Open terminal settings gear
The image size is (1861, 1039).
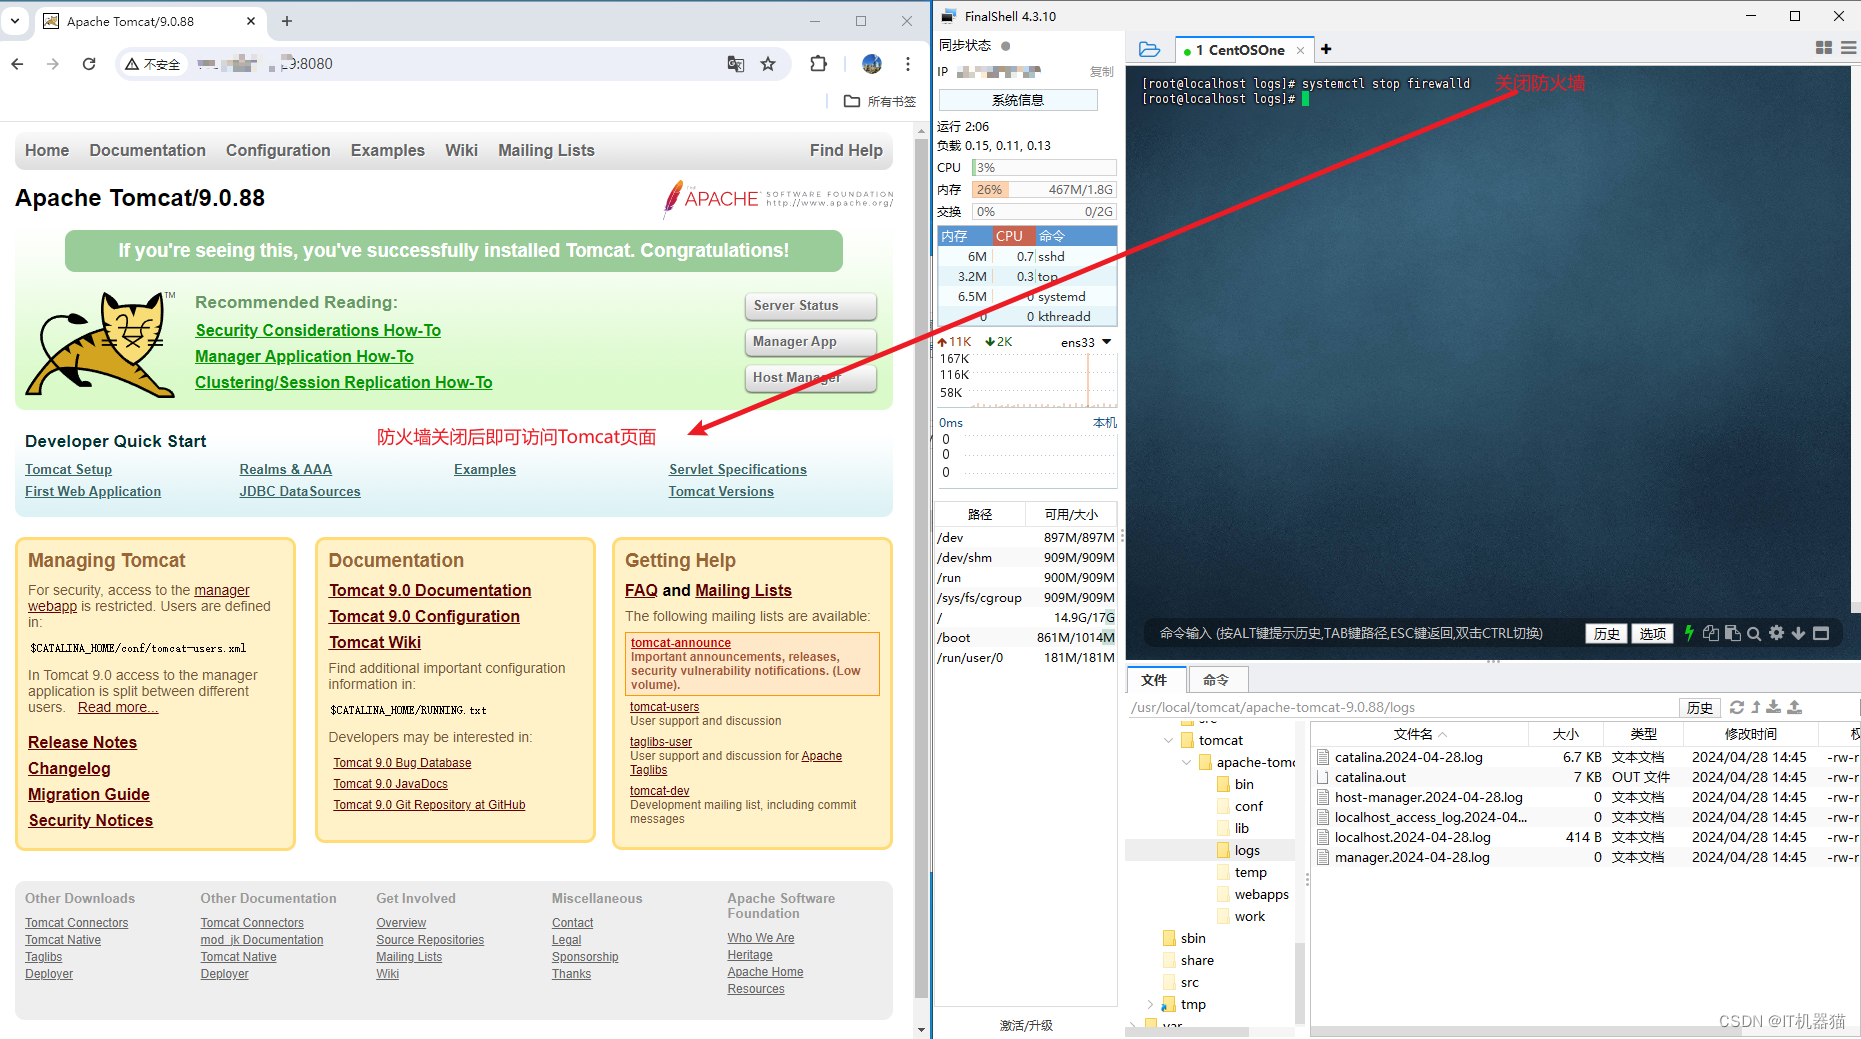coord(1776,633)
